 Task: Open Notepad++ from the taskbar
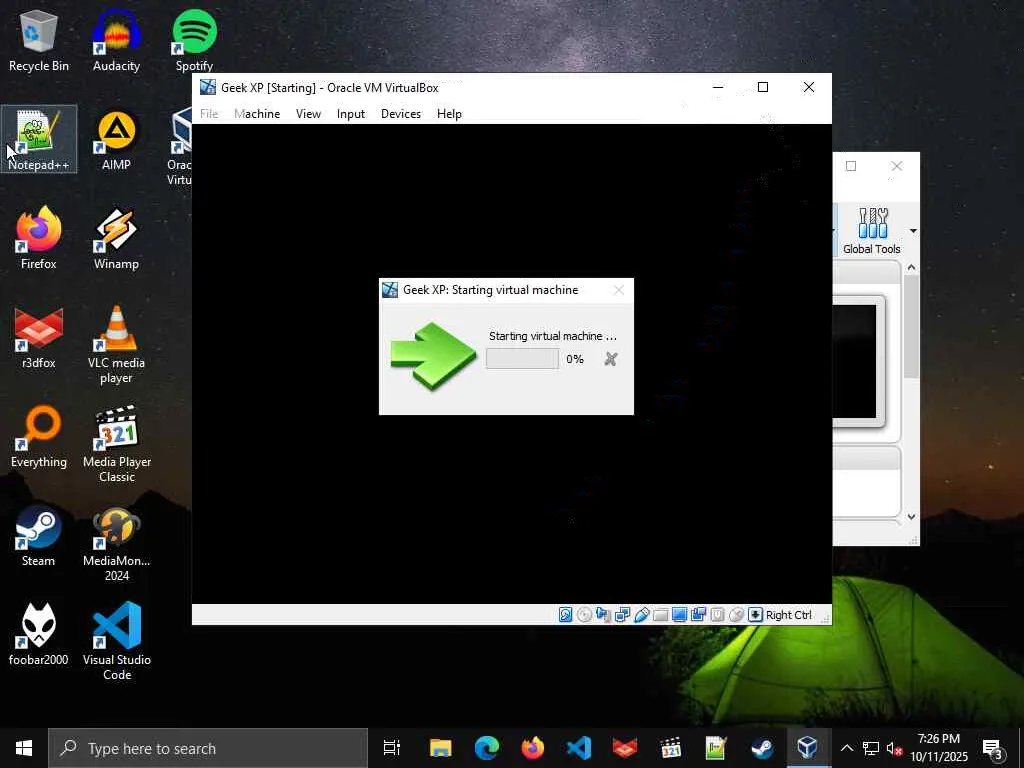[716, 748]
